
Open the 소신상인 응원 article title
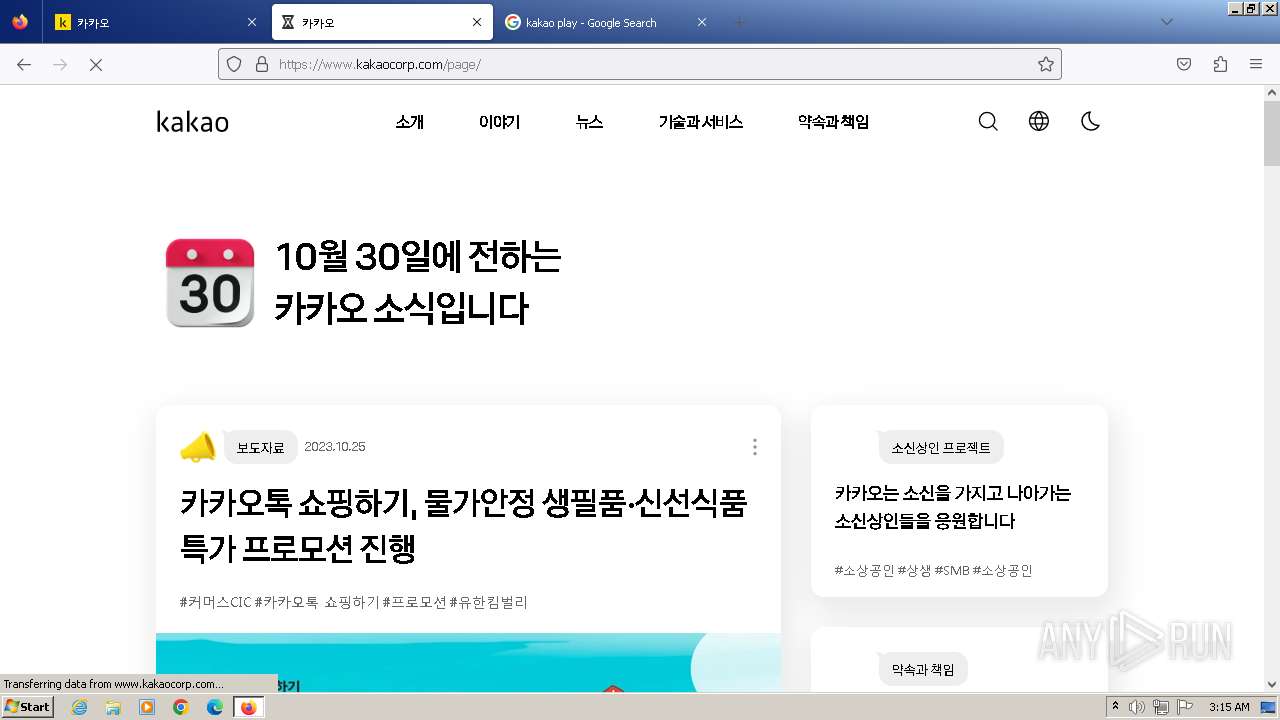coord(953,507)
